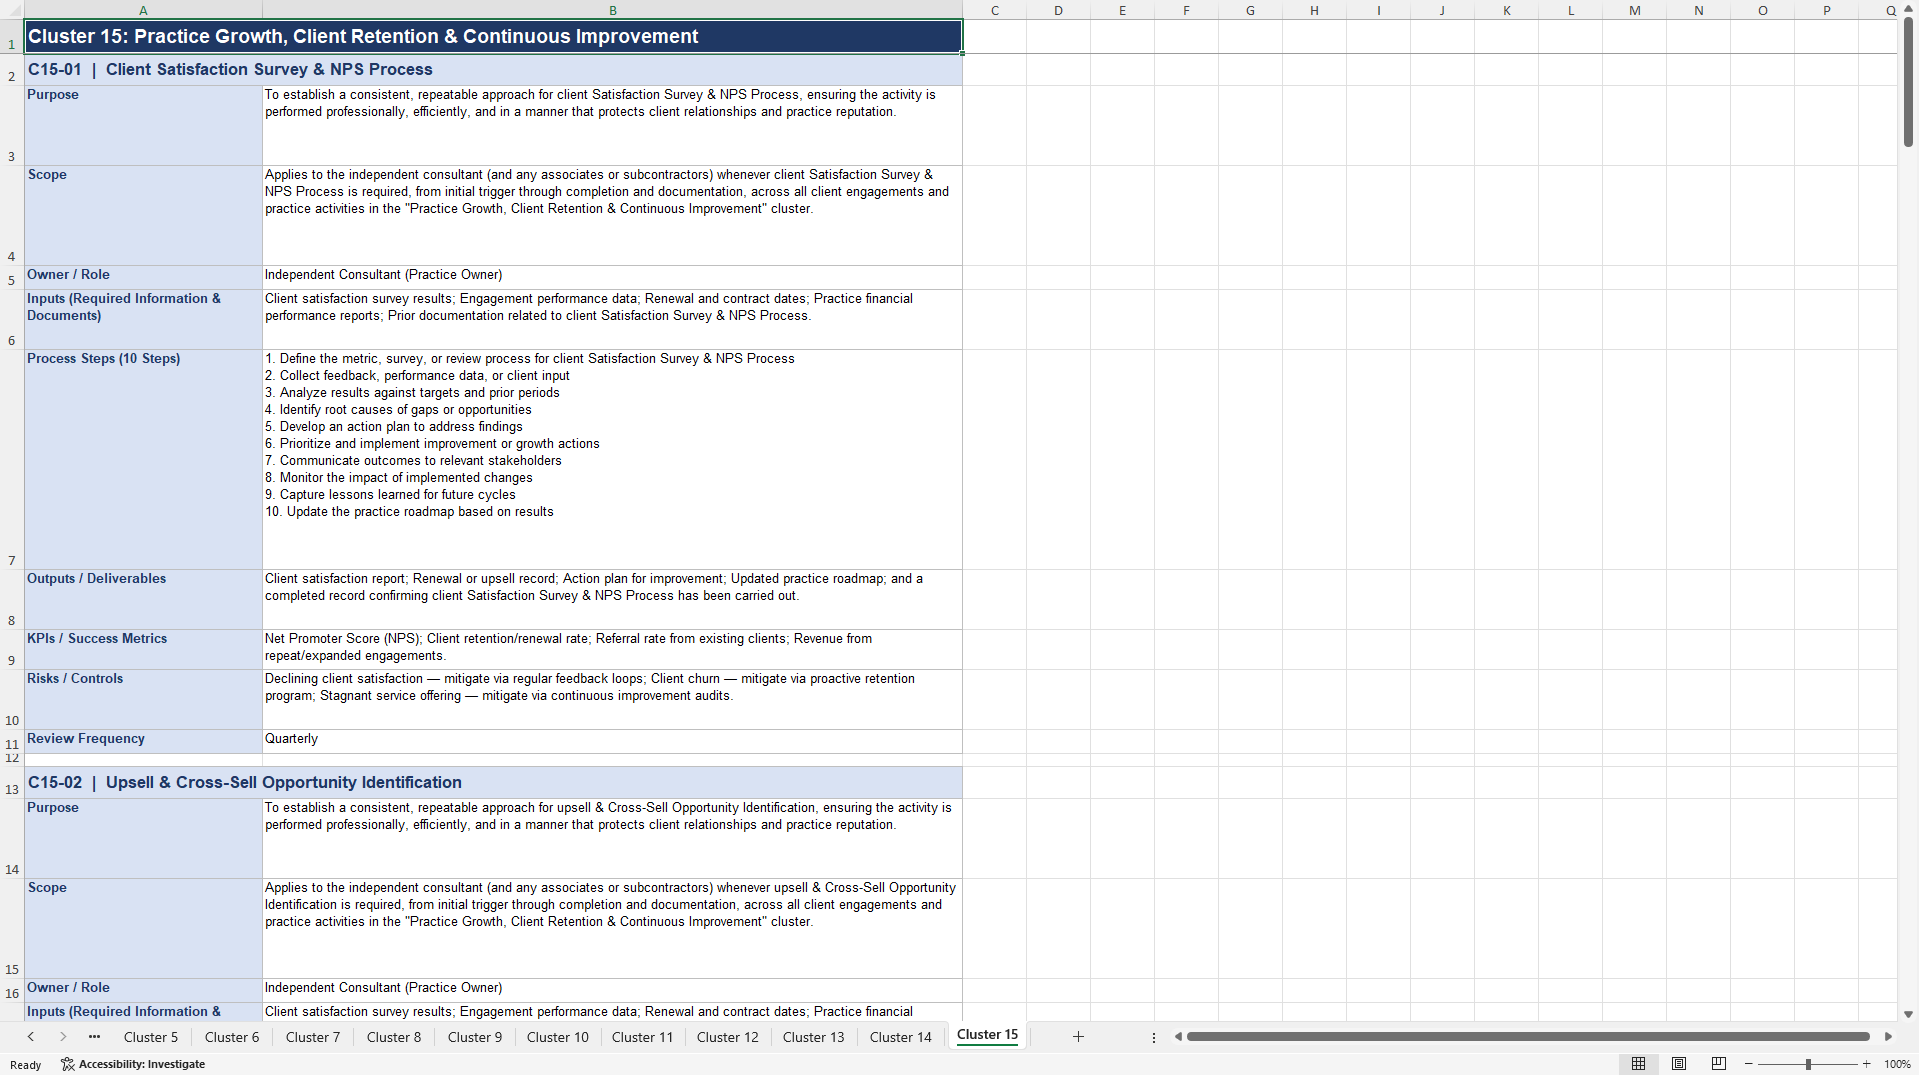Switch to Page Layout view
The height and width of the screenshot is (1075, 1919).
tap(1679, 1064)
